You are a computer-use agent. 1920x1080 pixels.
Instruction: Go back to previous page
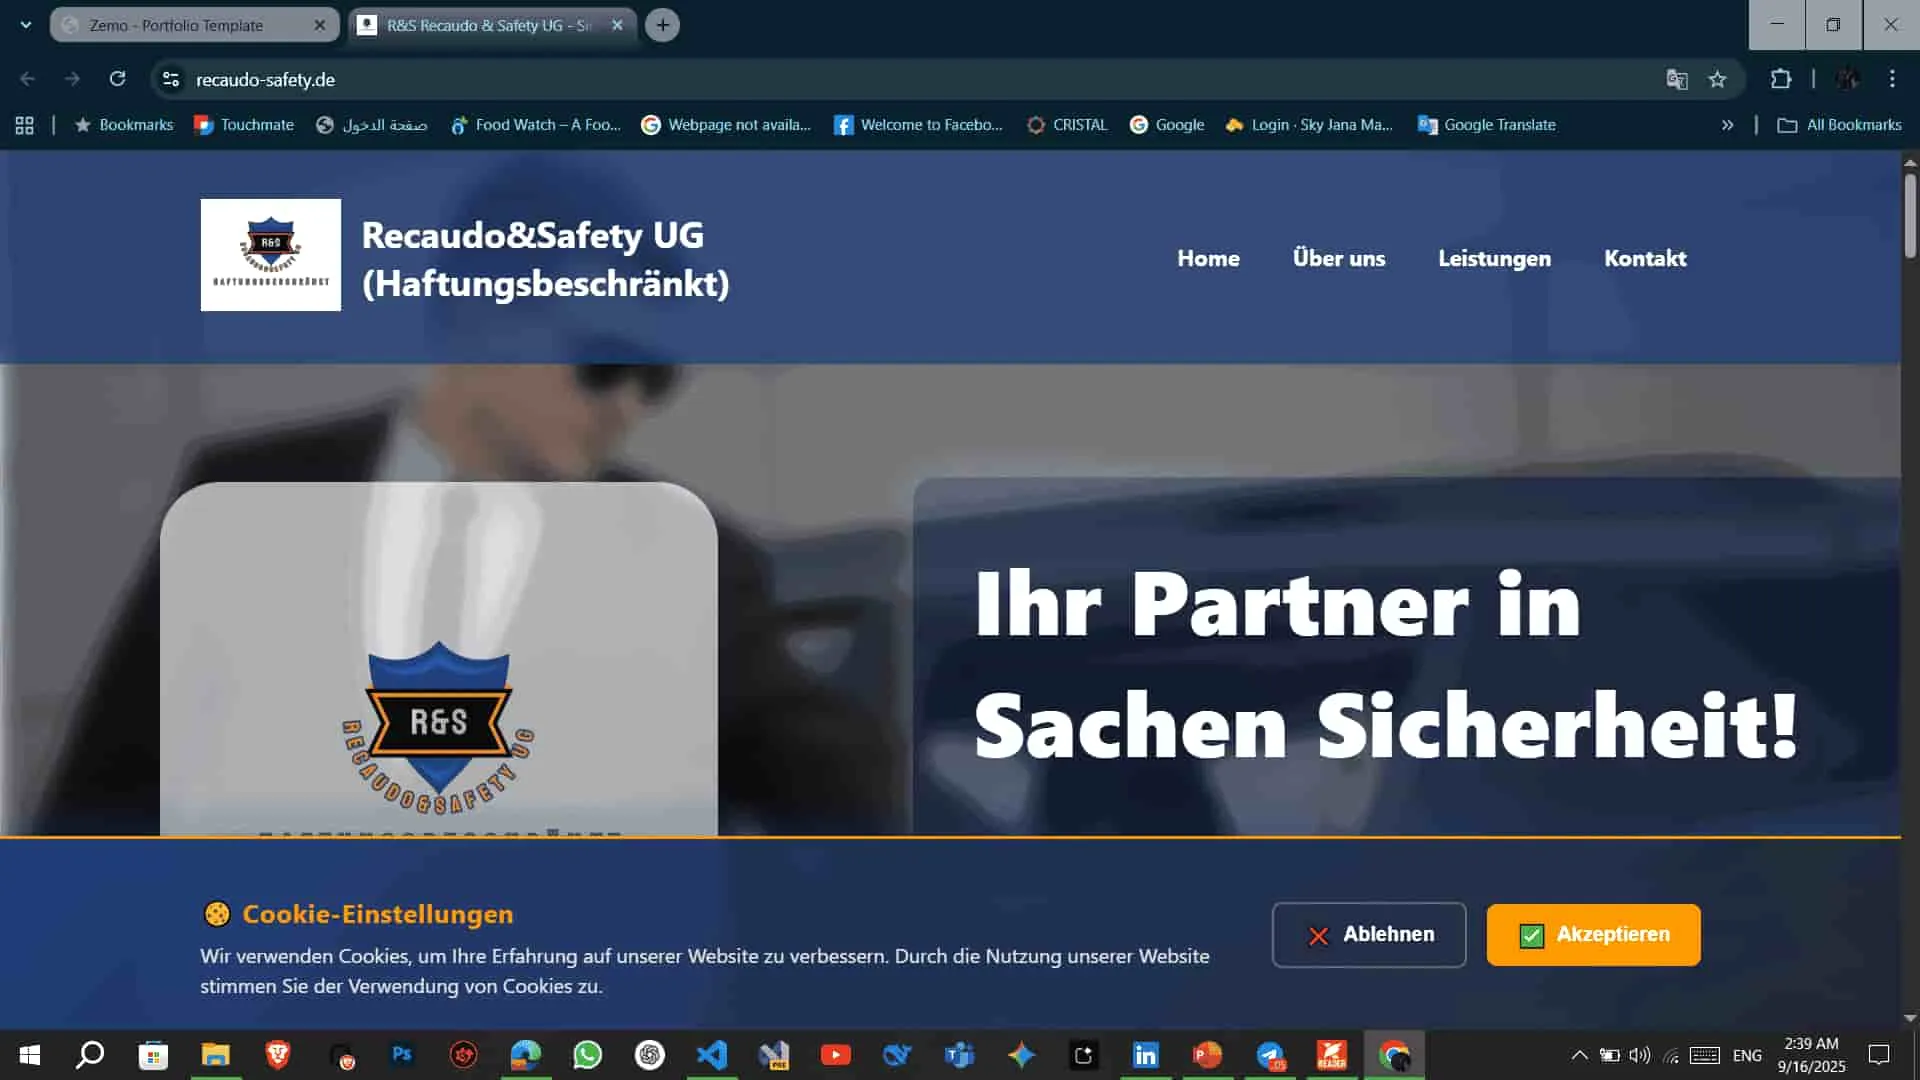(27, 79)
